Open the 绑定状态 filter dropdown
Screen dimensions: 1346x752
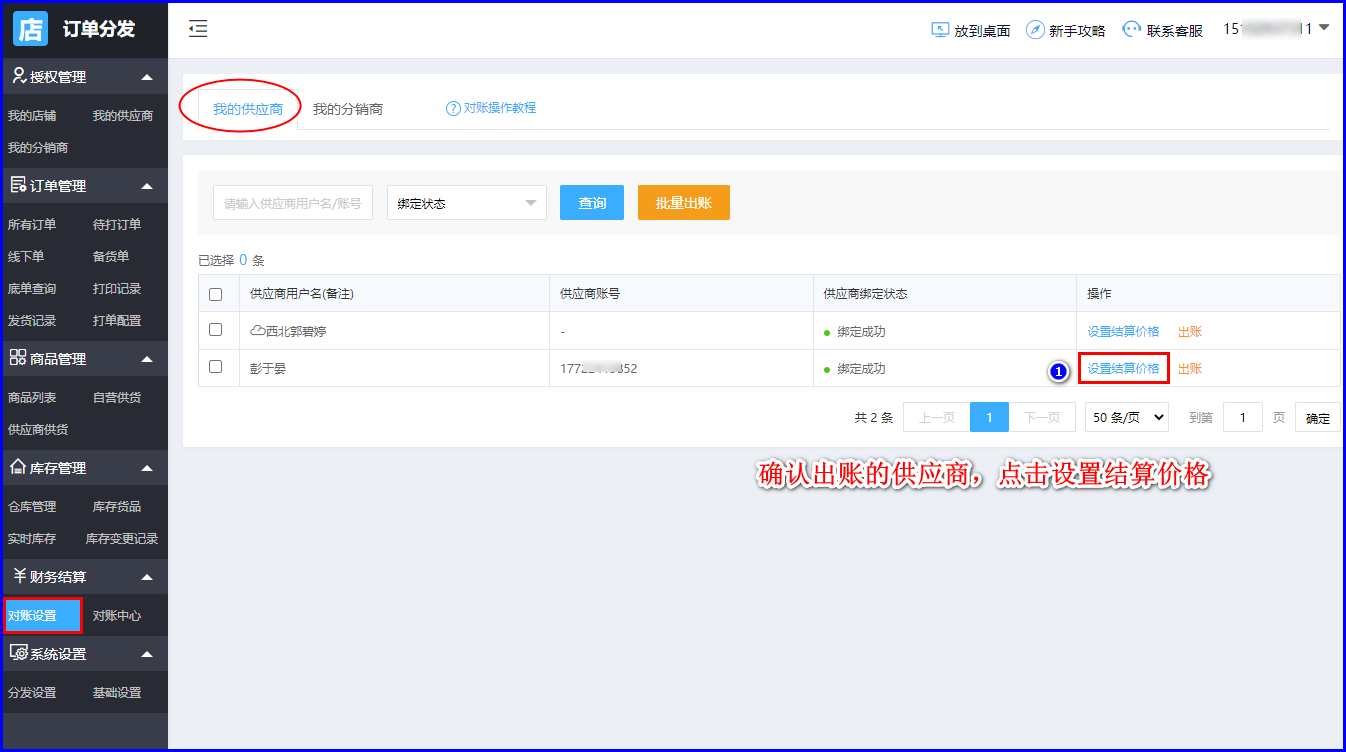pos(466,203)
